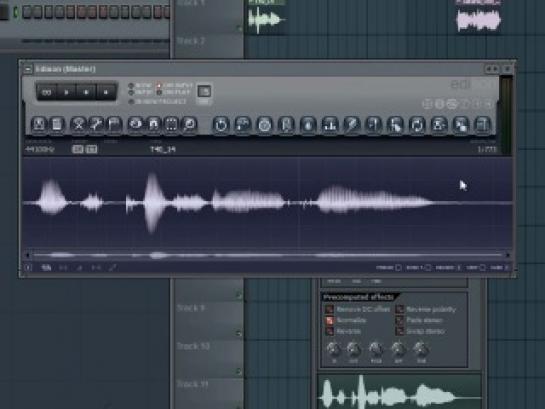The image size is (545, 409).
Task: Click the scrollbar left arrow in Edison
Action: click(27, 255)
